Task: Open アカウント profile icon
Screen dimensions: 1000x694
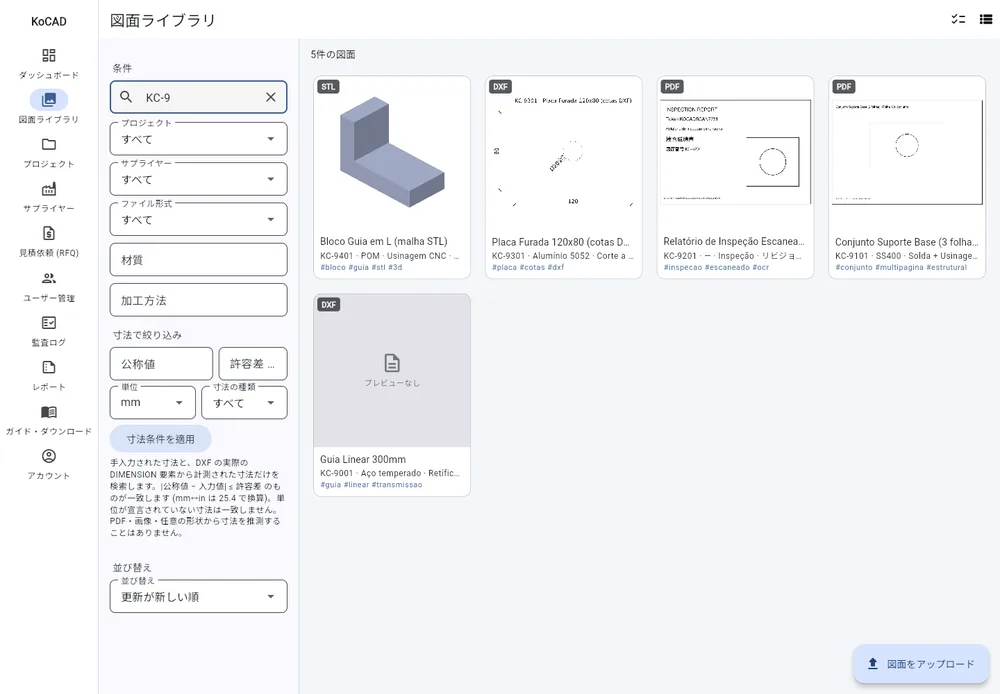Action: click(48, 456)
